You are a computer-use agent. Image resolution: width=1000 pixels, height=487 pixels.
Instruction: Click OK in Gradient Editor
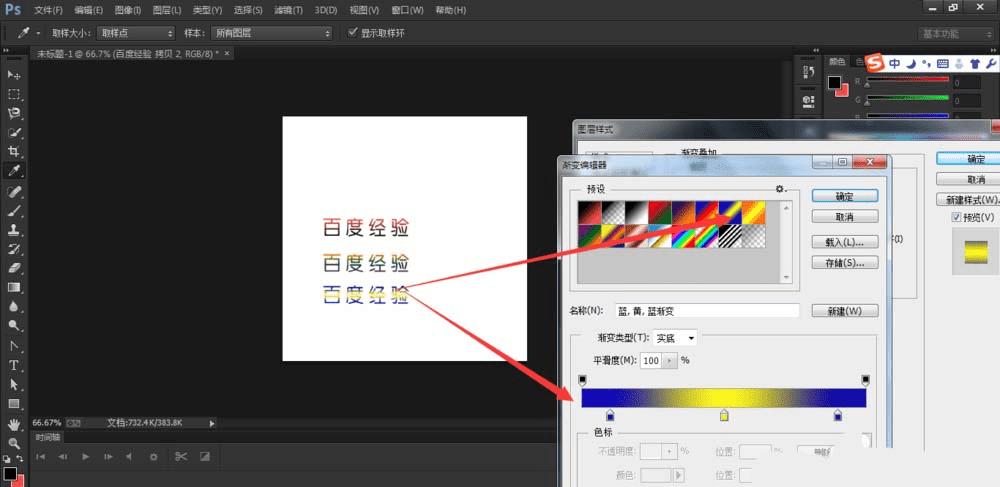[844, 196]
